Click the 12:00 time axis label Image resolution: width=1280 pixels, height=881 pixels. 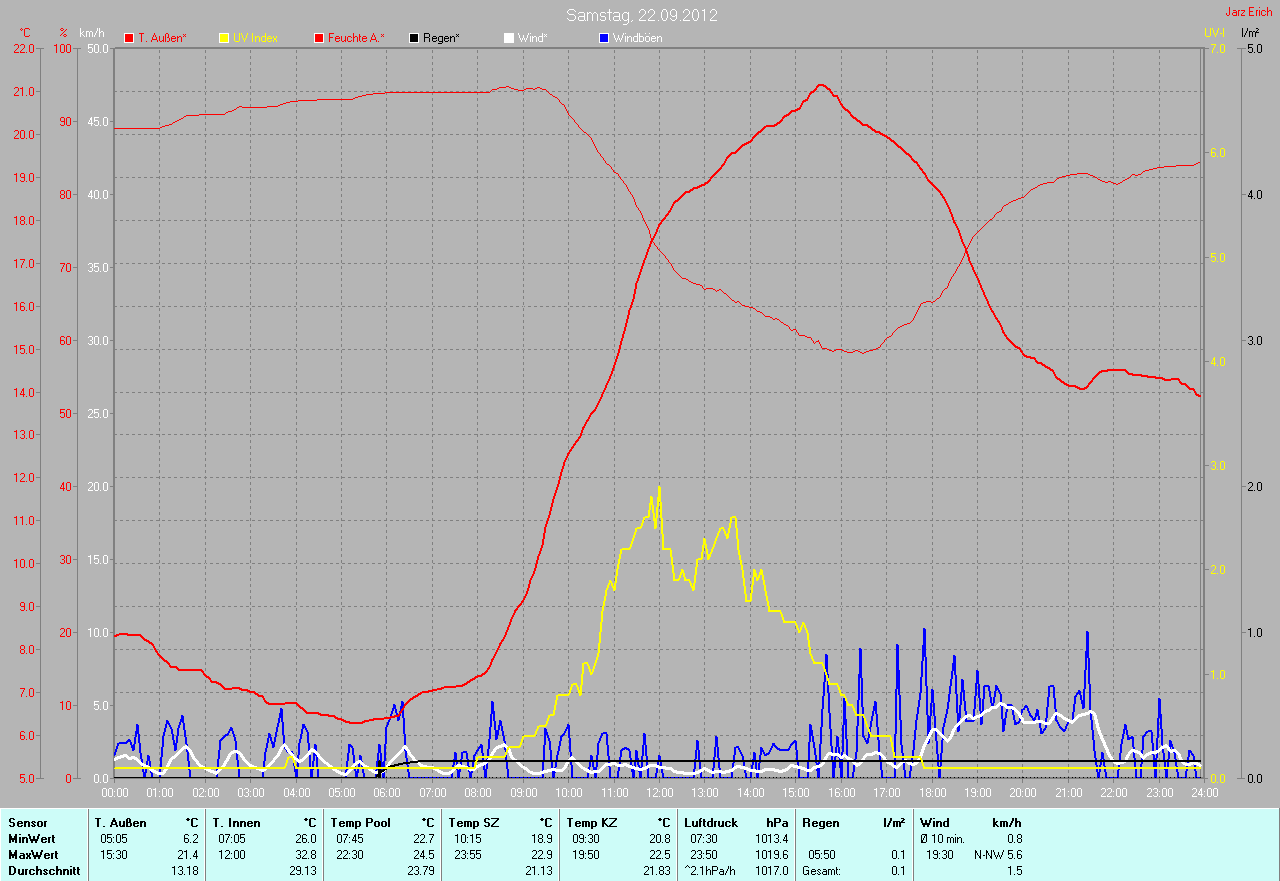[659, 793]
